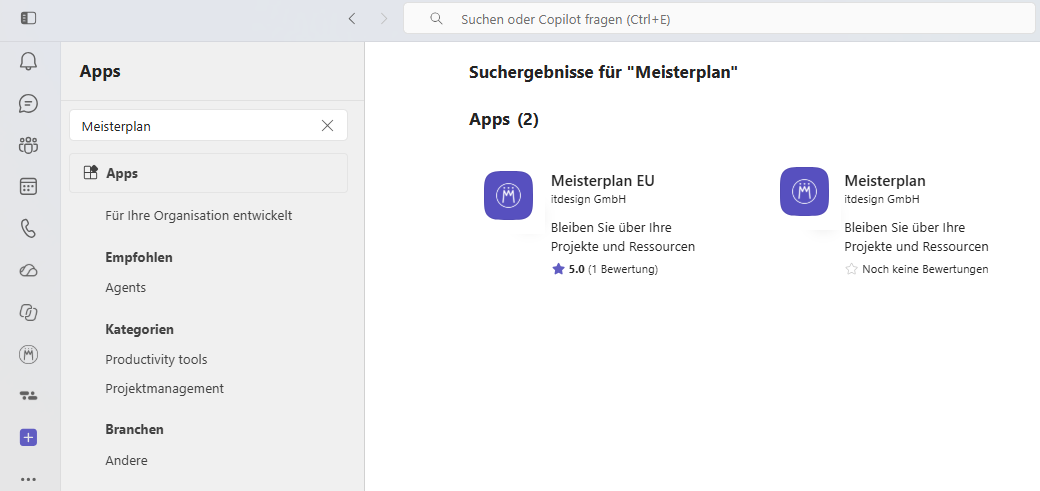This screenshot has height=491, width=1040.
Task: Select the Andere branch
Action: pos(127,460)
